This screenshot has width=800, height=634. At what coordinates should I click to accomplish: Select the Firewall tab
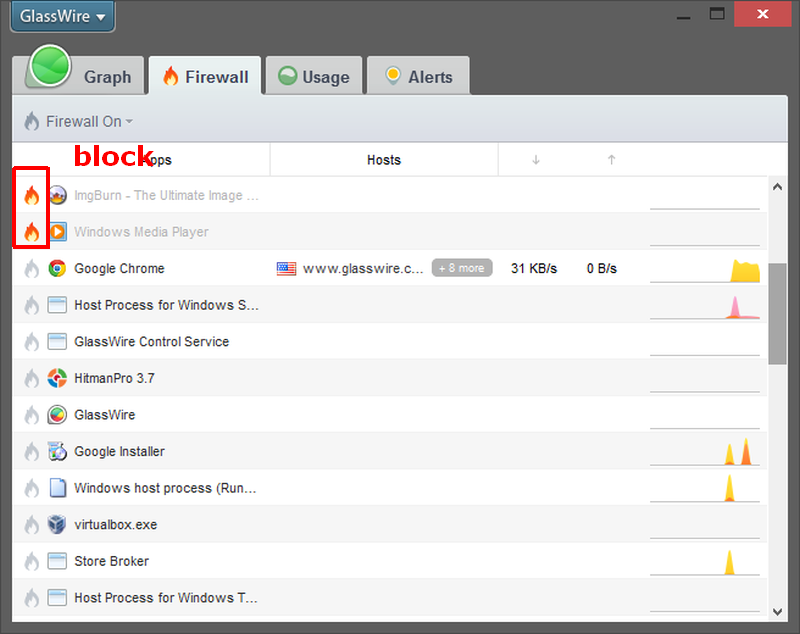pos(205,77)
